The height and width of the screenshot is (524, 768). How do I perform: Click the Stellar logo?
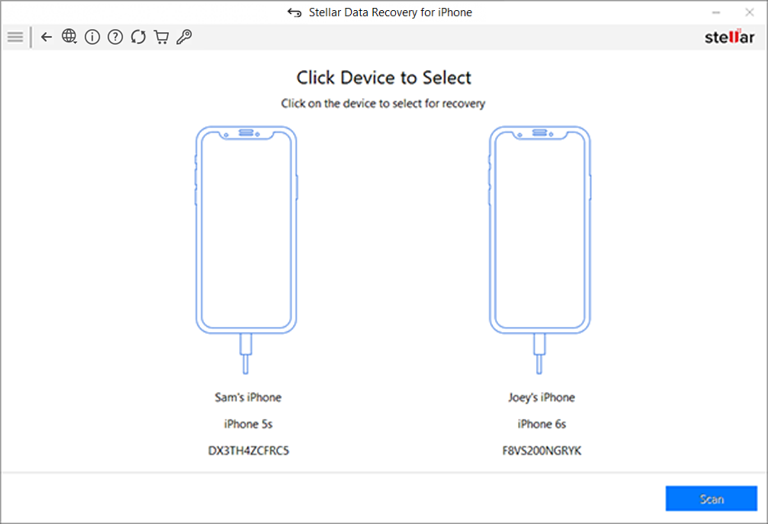pos(729,37)
